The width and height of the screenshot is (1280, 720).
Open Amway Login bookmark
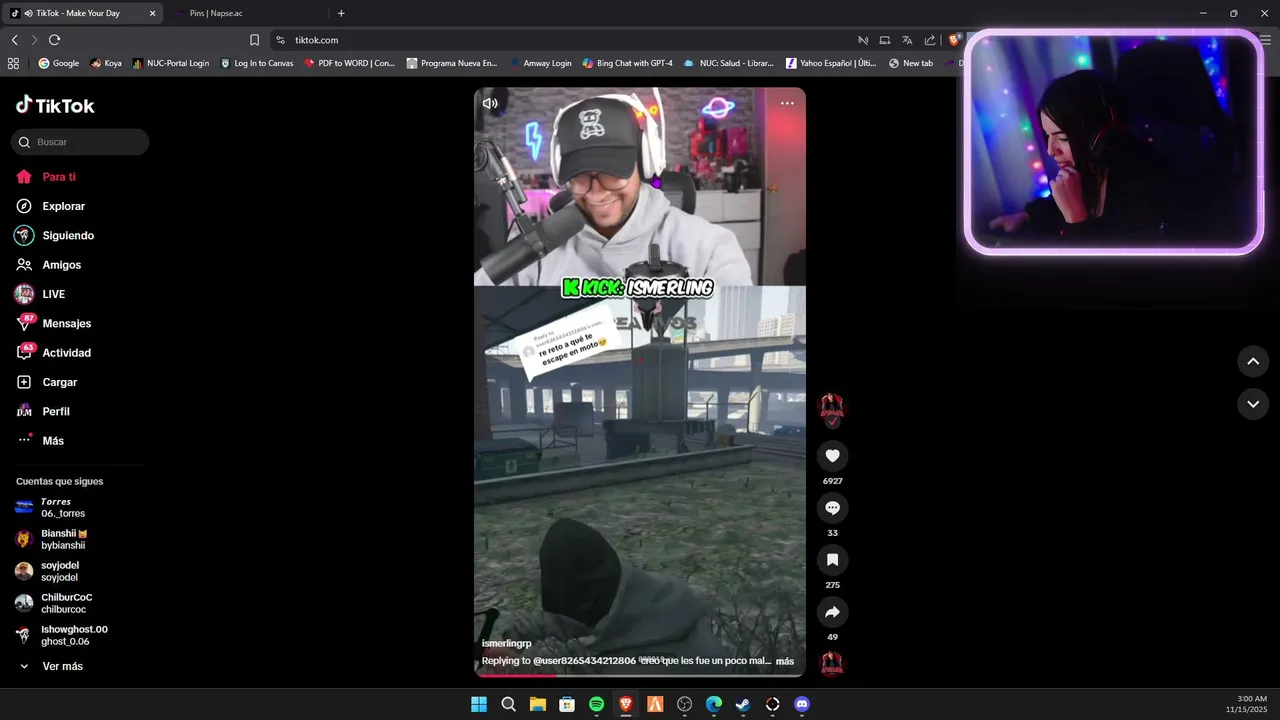pos(541,63)
